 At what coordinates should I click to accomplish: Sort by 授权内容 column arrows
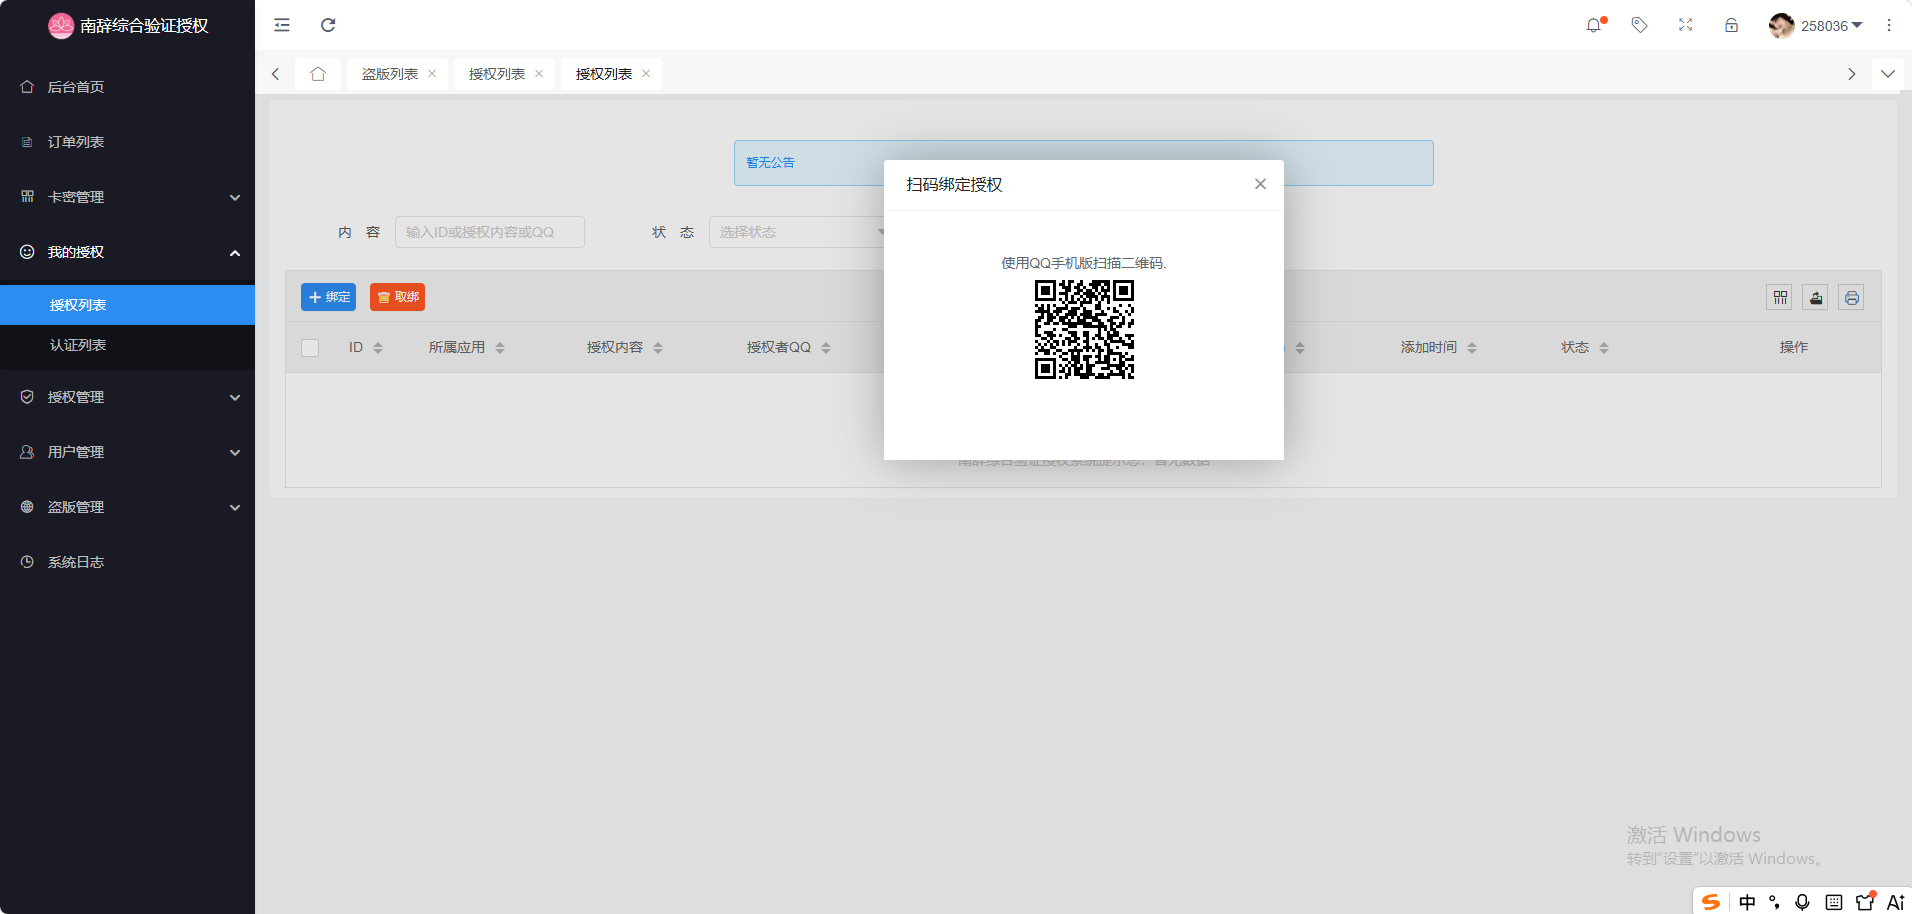tap(658, 348)
